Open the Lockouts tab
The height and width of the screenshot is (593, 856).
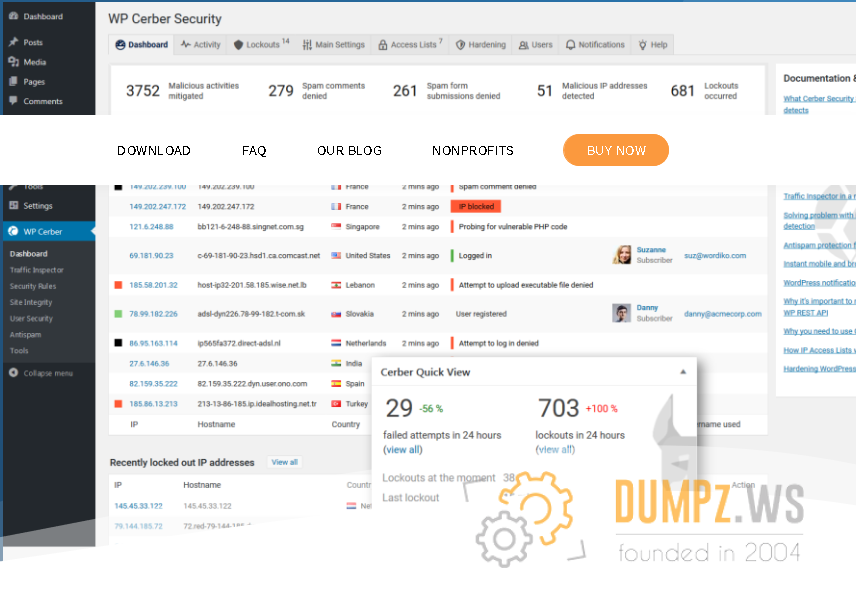[x=260, y=45]
